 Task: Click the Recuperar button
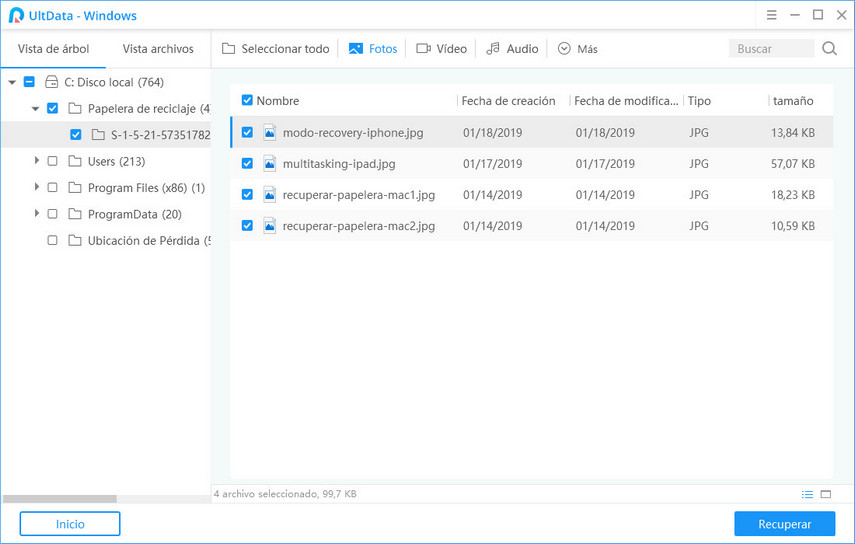pyautogui.click(x=785, y=524)
